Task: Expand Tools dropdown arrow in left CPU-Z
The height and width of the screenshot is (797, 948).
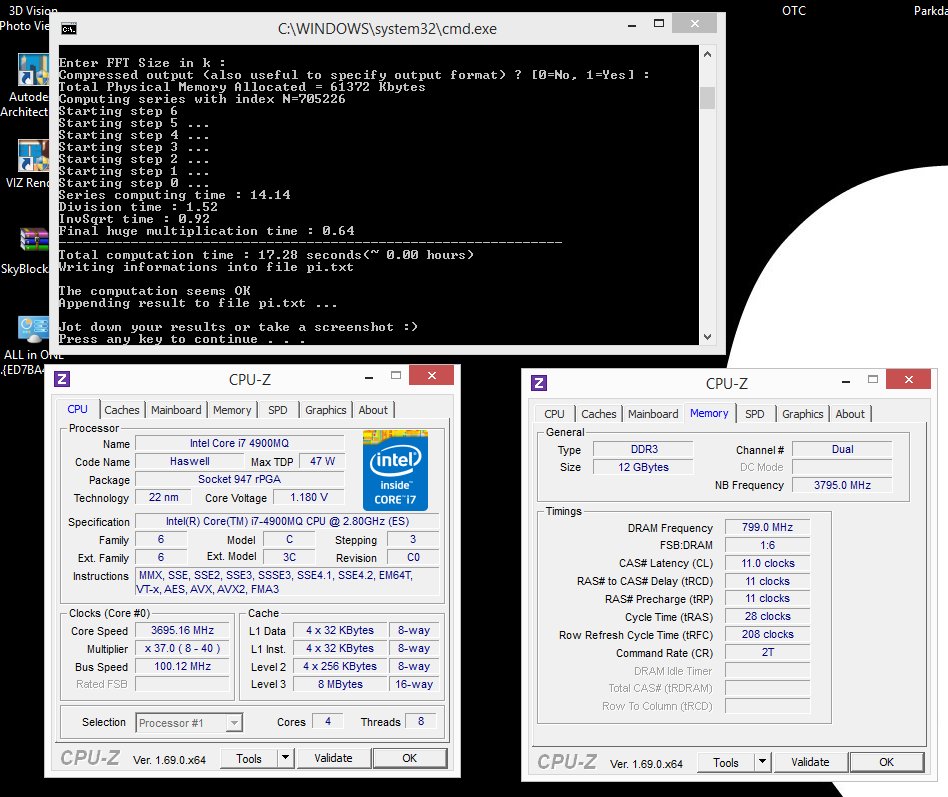Action: [285, 758]
